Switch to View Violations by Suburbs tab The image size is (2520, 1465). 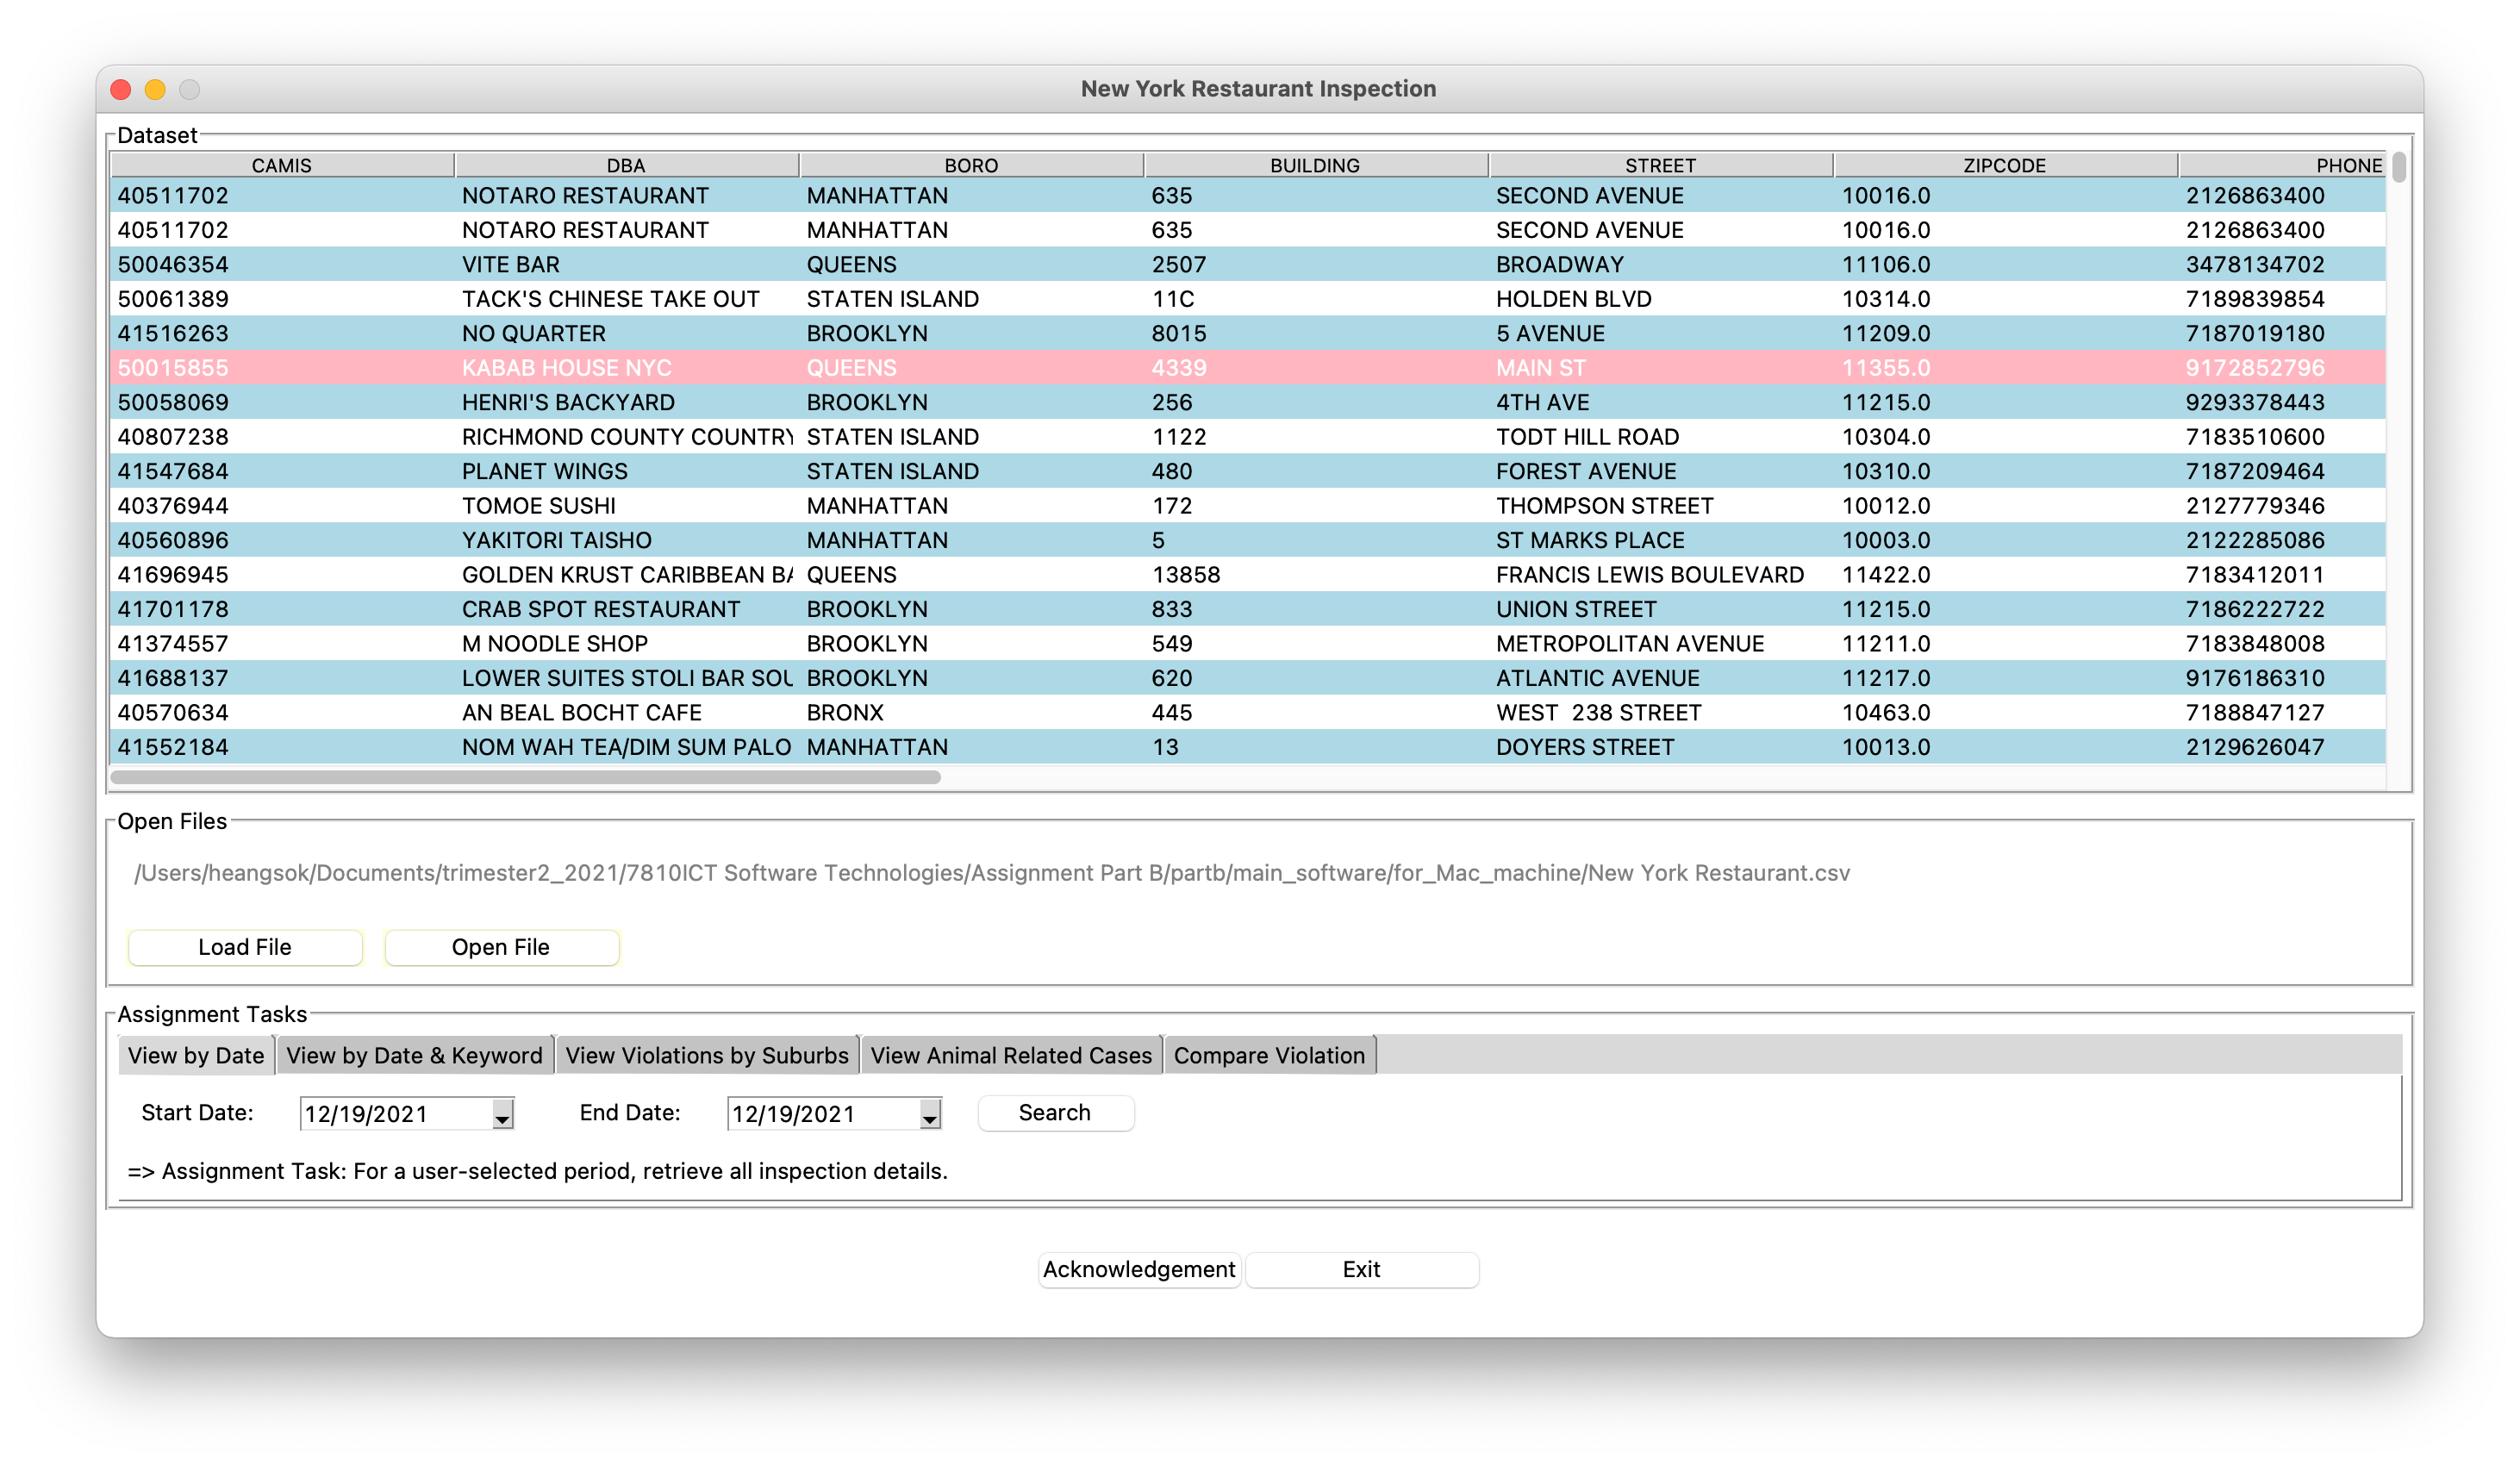[x=707, y=1055]
